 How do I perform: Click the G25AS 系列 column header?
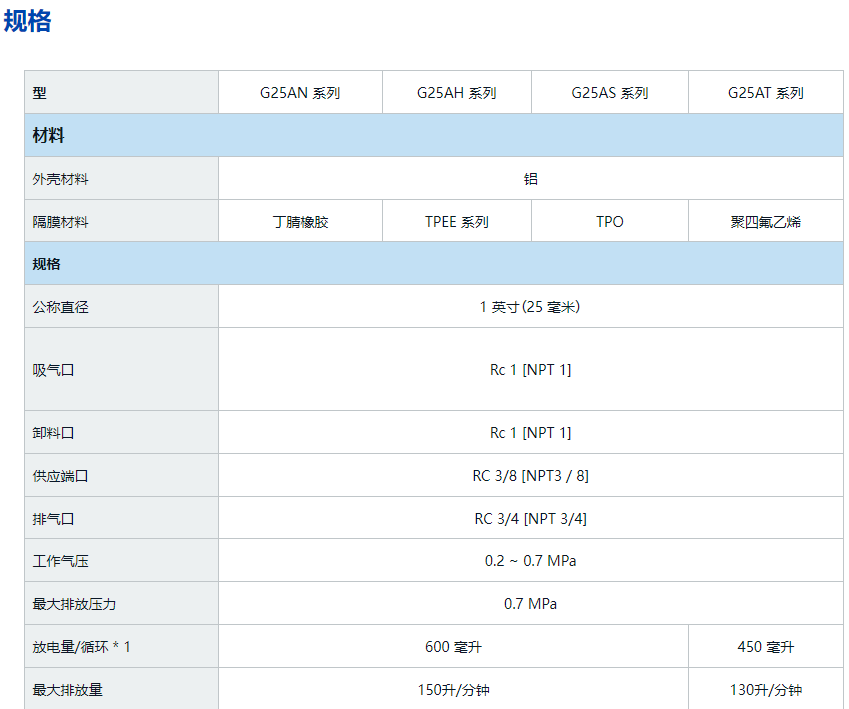(x=609, y=93)
